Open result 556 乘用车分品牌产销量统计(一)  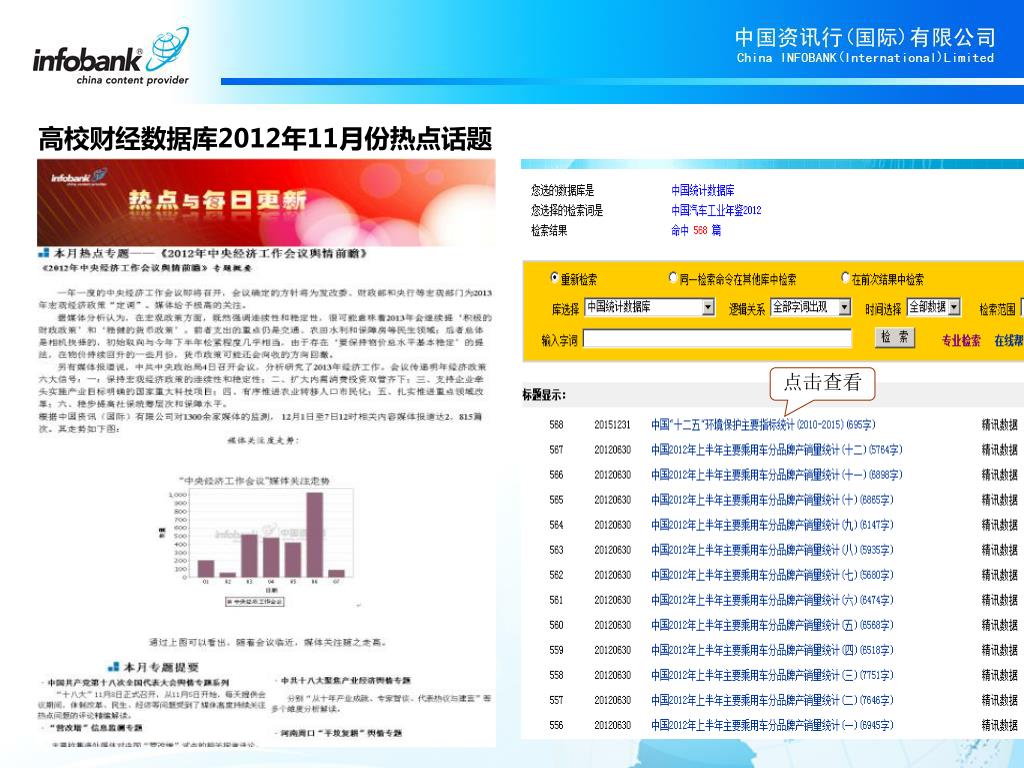tap(772, 725)
